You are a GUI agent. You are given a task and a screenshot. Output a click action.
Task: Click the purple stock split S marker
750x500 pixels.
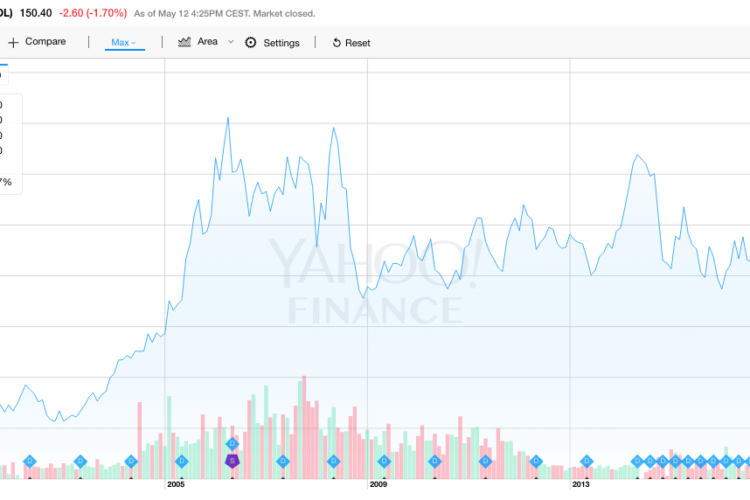click(x=232, y=461)
